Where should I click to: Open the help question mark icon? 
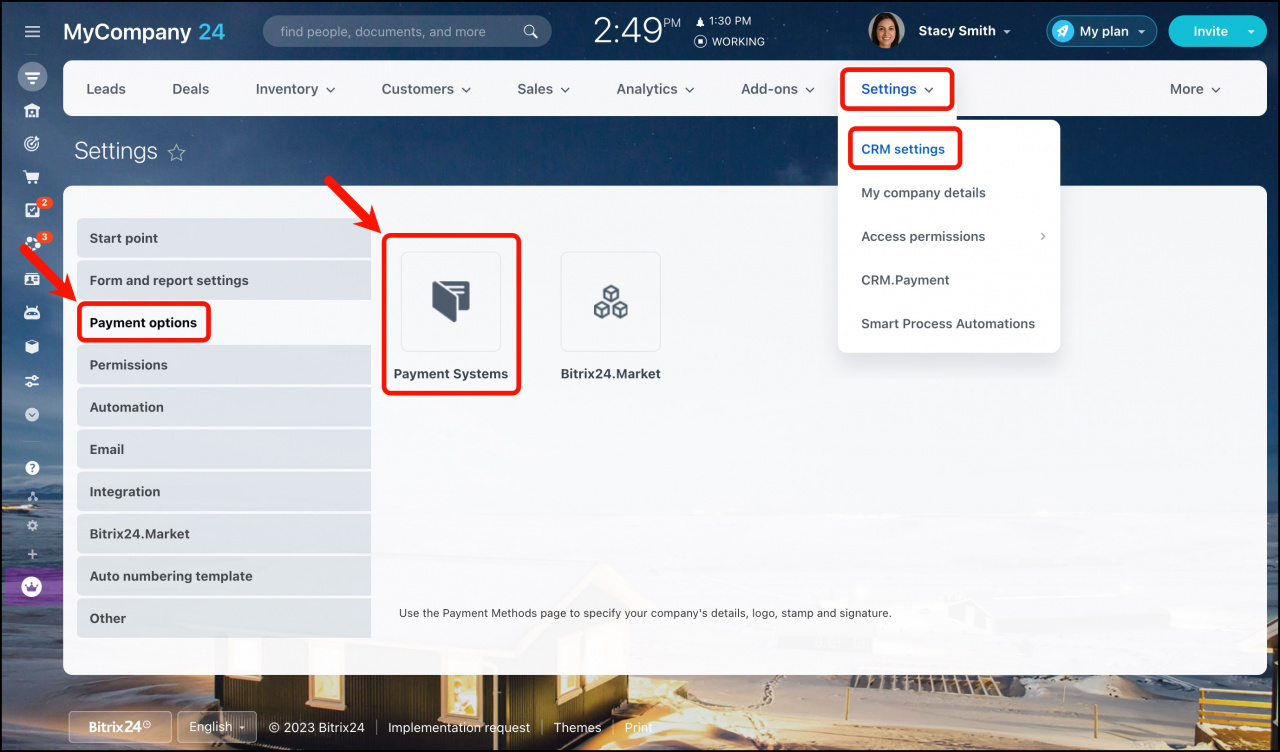click(32, 468)
